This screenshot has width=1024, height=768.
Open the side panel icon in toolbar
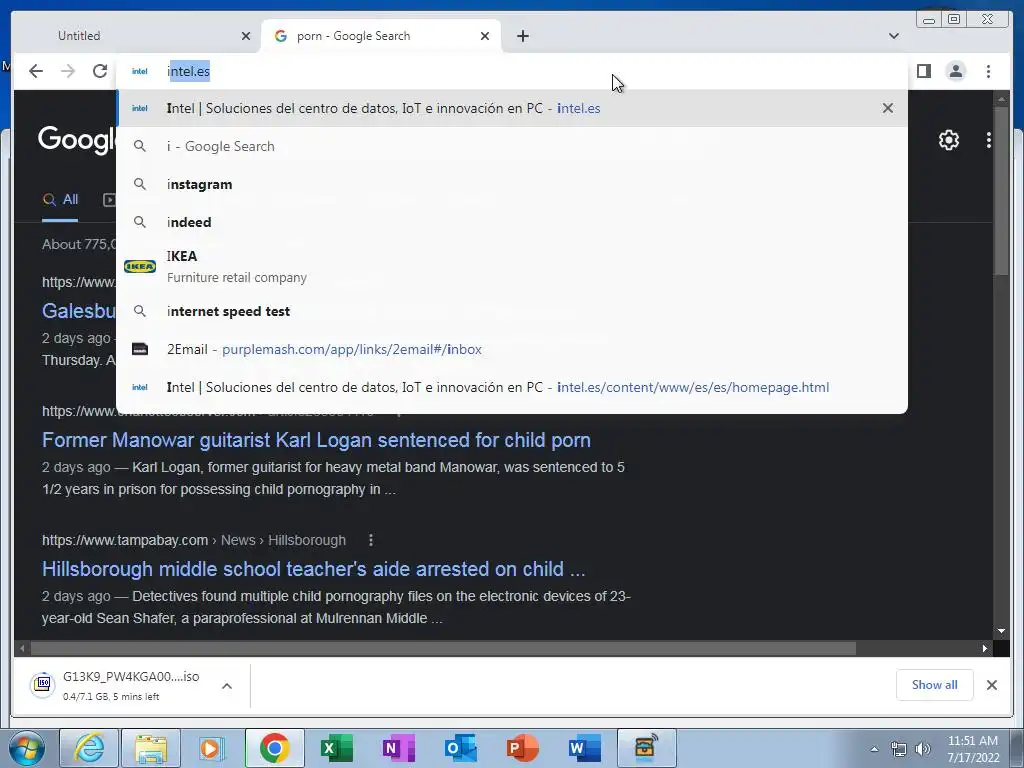click(923, 71)
